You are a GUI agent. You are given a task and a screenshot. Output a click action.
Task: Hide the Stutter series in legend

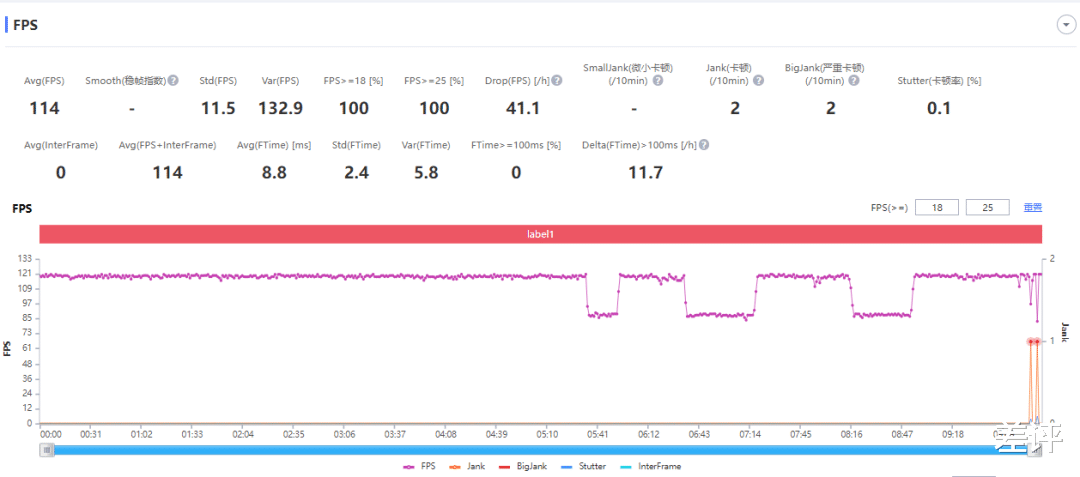[585, 467]
